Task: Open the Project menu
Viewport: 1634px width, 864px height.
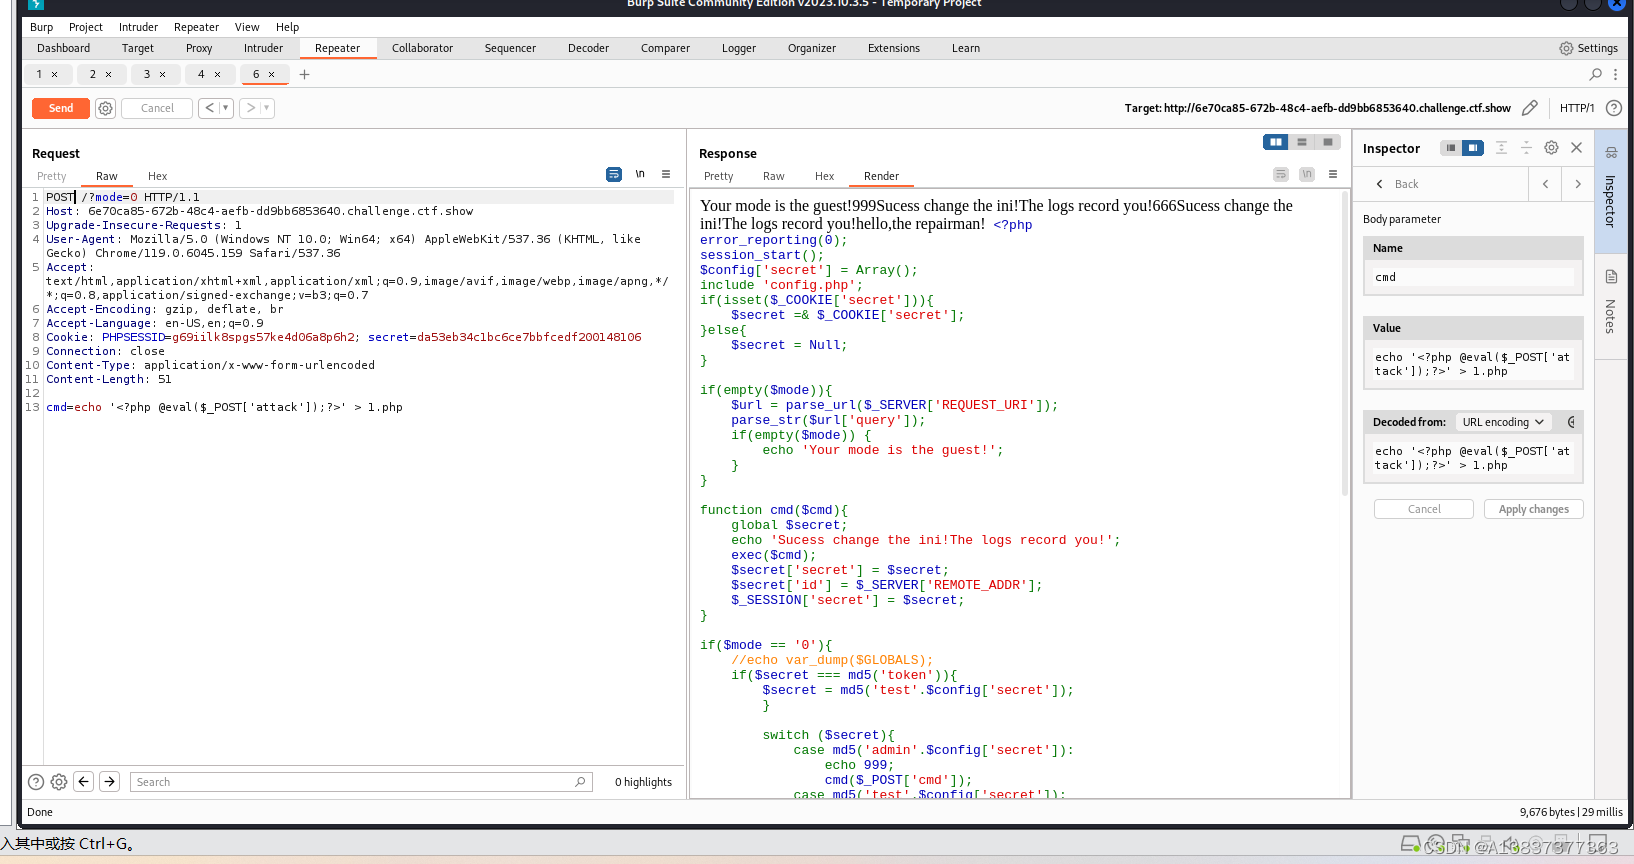Action: [x=86, y=27]
